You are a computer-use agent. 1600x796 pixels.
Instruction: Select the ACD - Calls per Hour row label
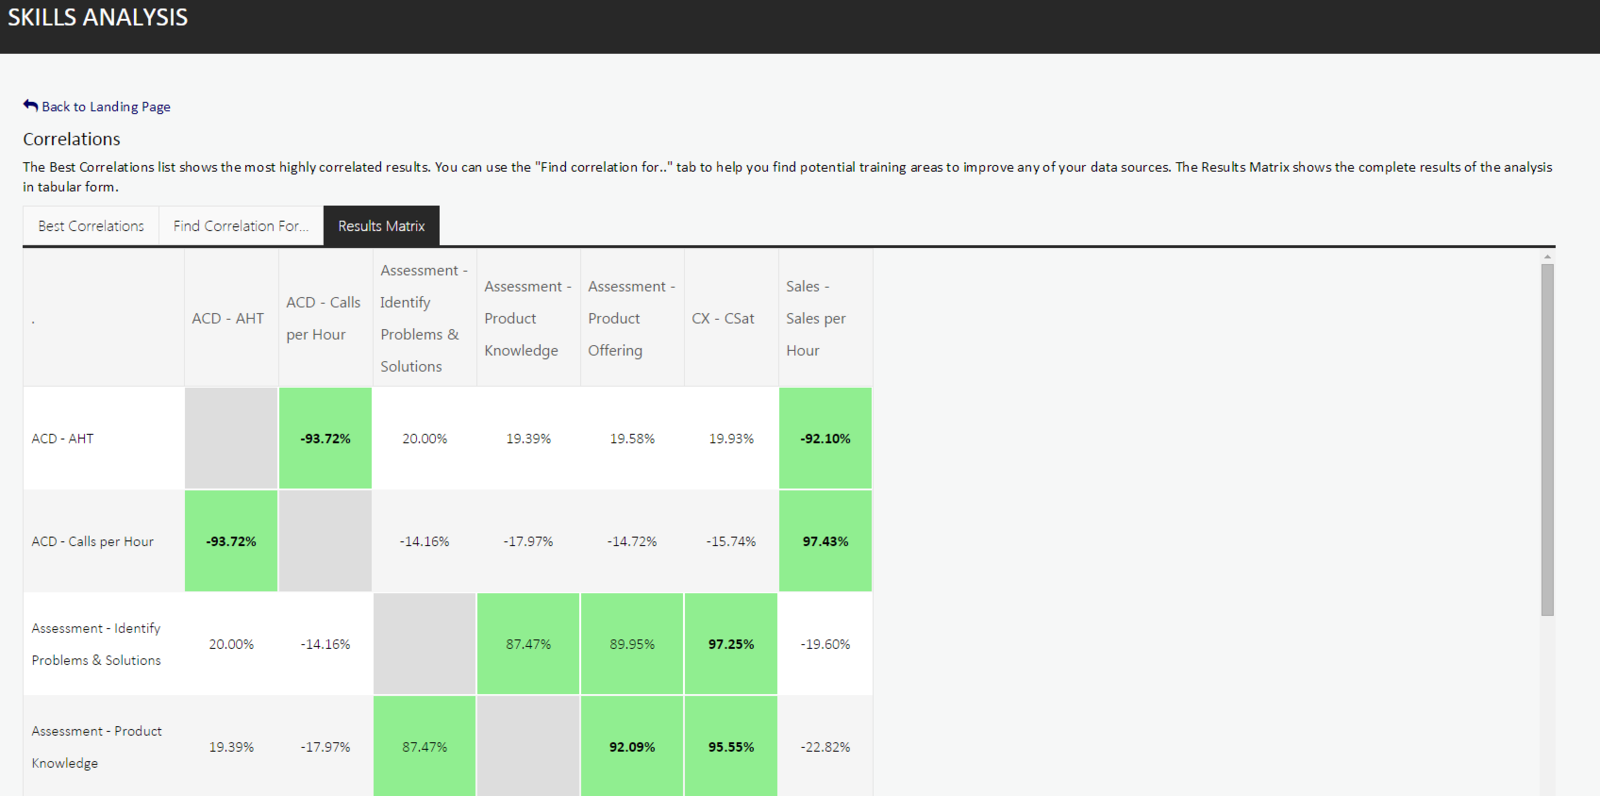93,541
